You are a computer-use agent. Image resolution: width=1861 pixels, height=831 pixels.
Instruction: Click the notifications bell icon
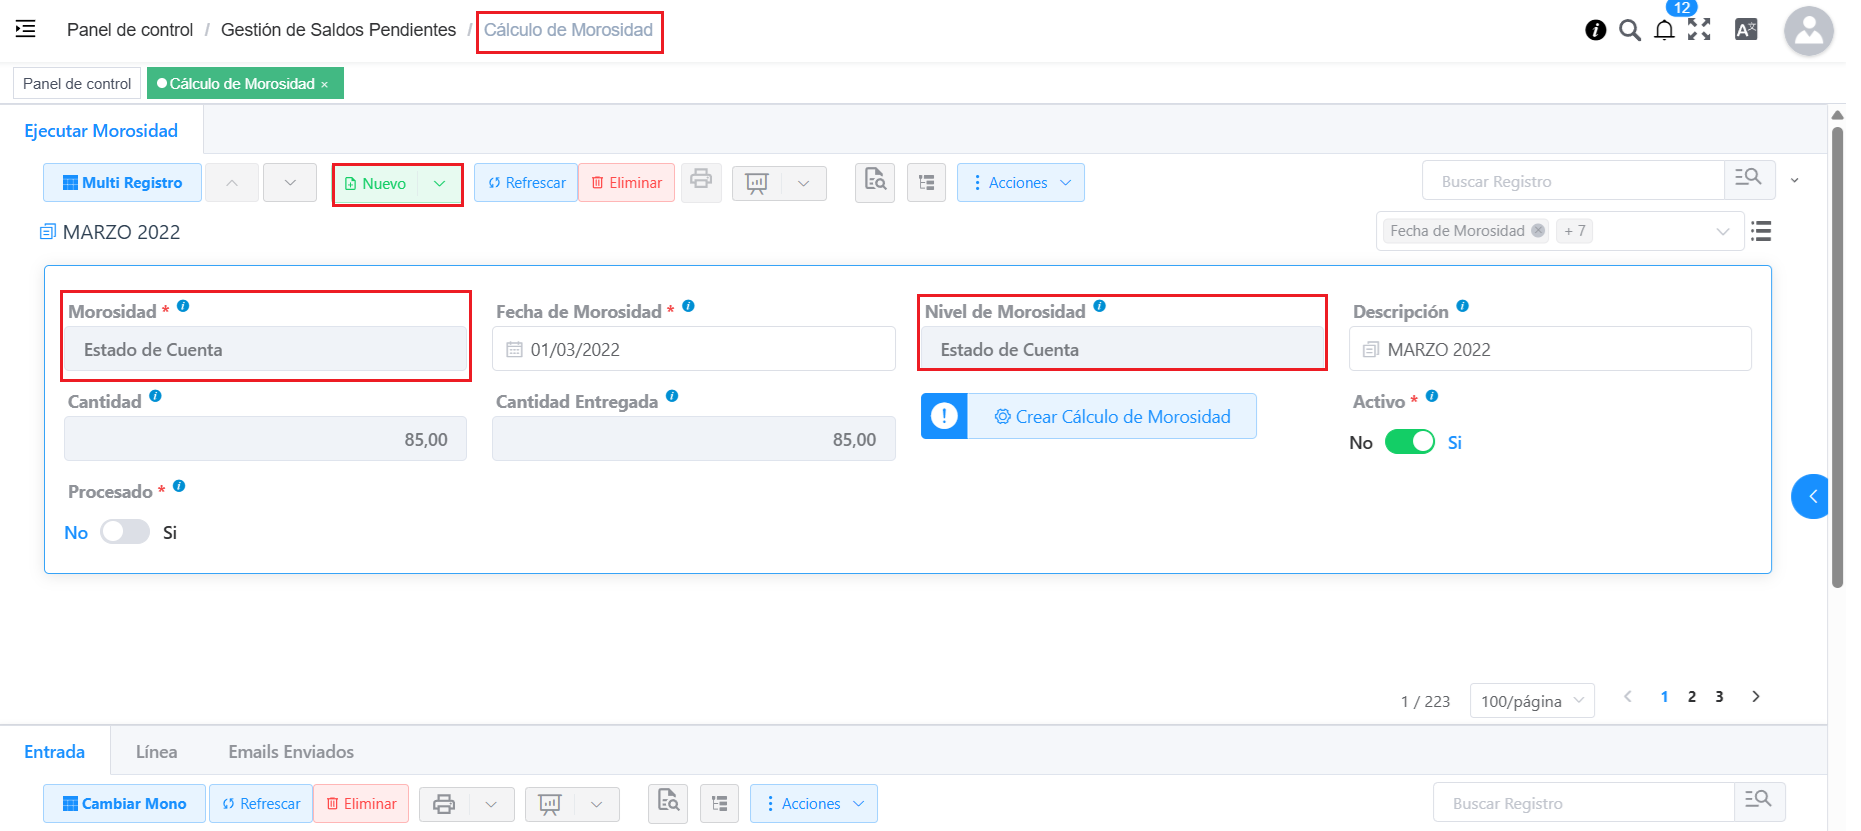pos(1664,30)
